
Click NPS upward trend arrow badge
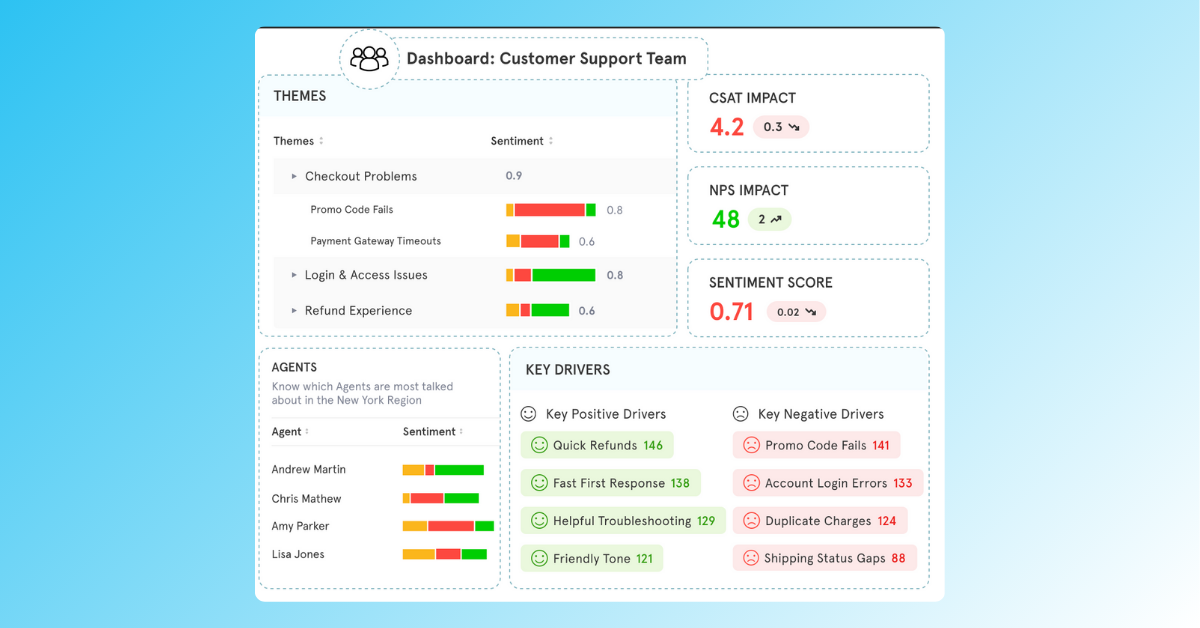point(769,219)
